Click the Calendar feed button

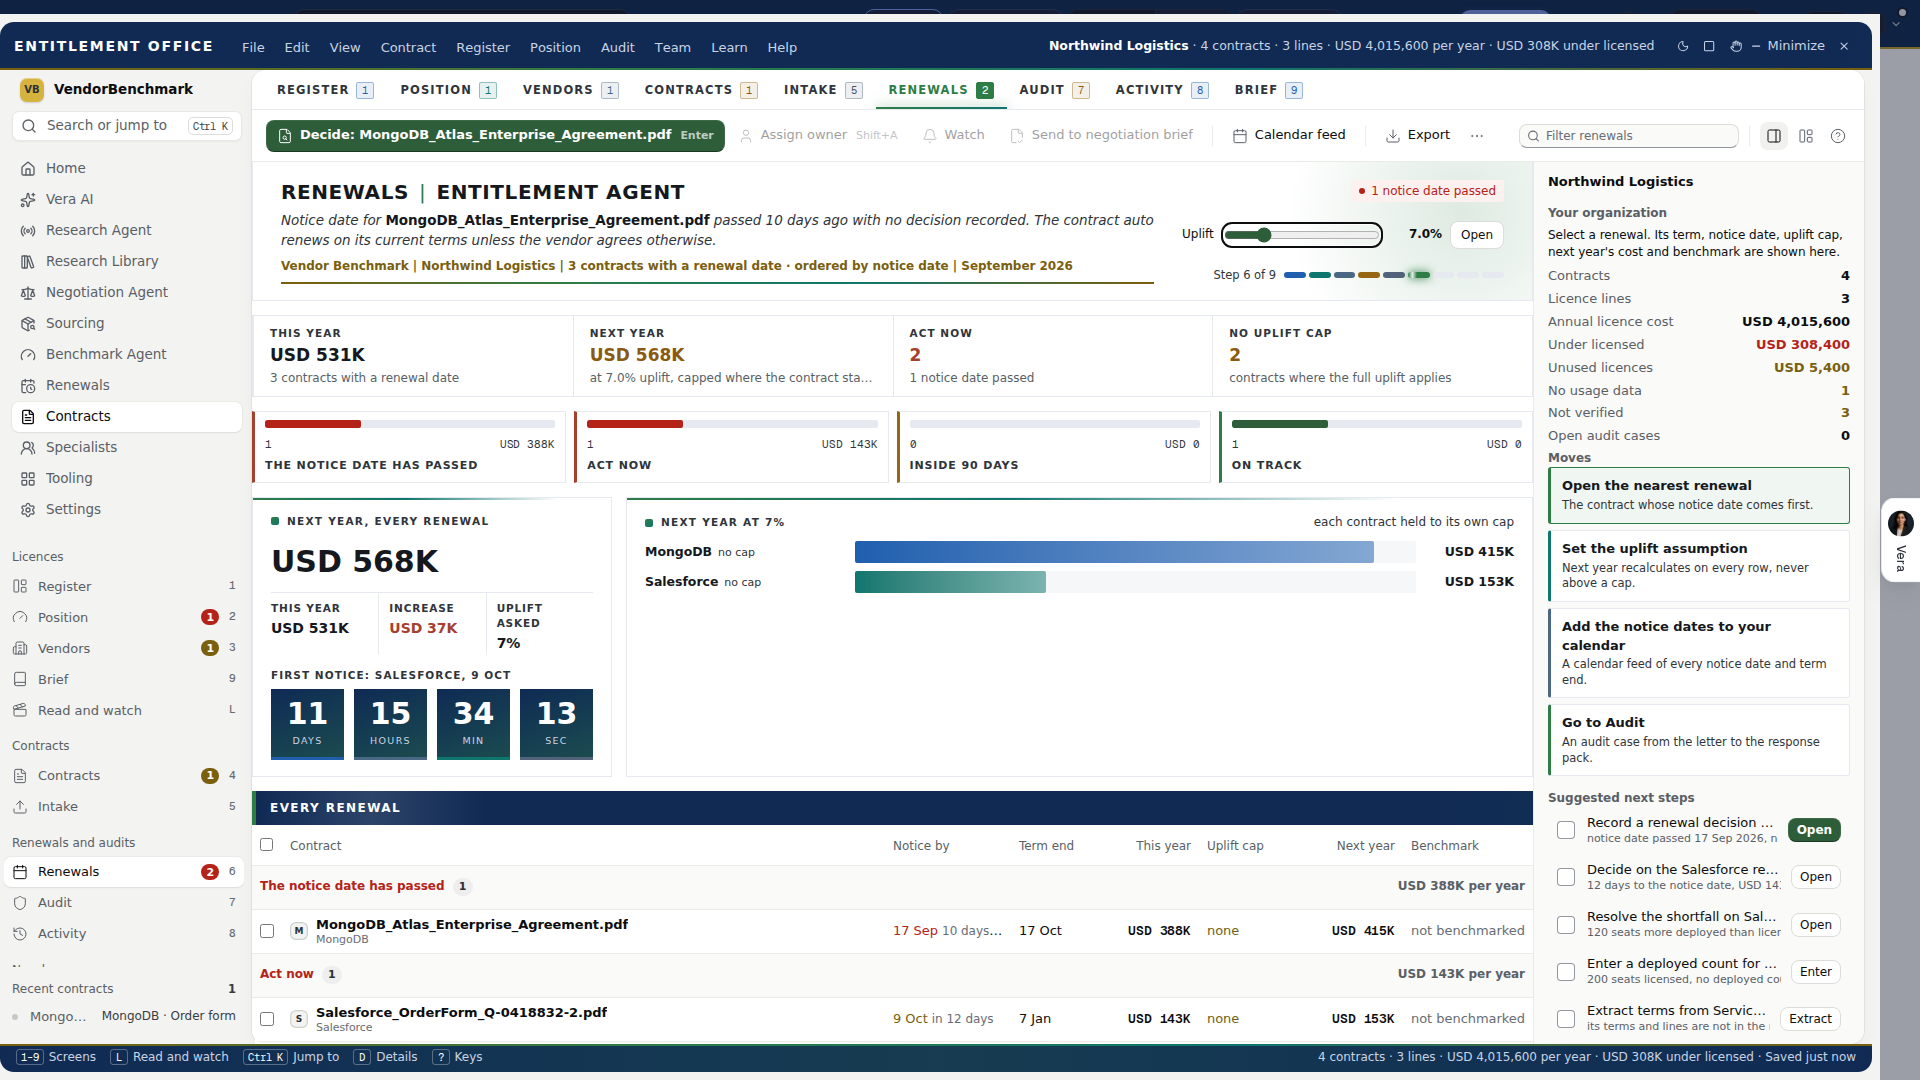pyautogui.click(x=1289, y=135)
